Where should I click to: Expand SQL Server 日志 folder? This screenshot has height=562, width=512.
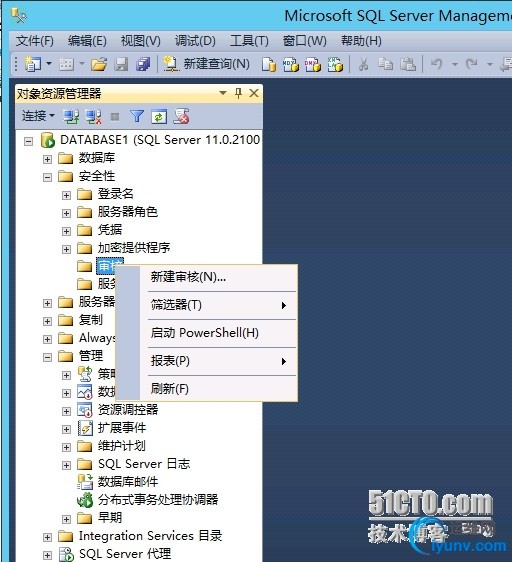click(x=66, y=465)
